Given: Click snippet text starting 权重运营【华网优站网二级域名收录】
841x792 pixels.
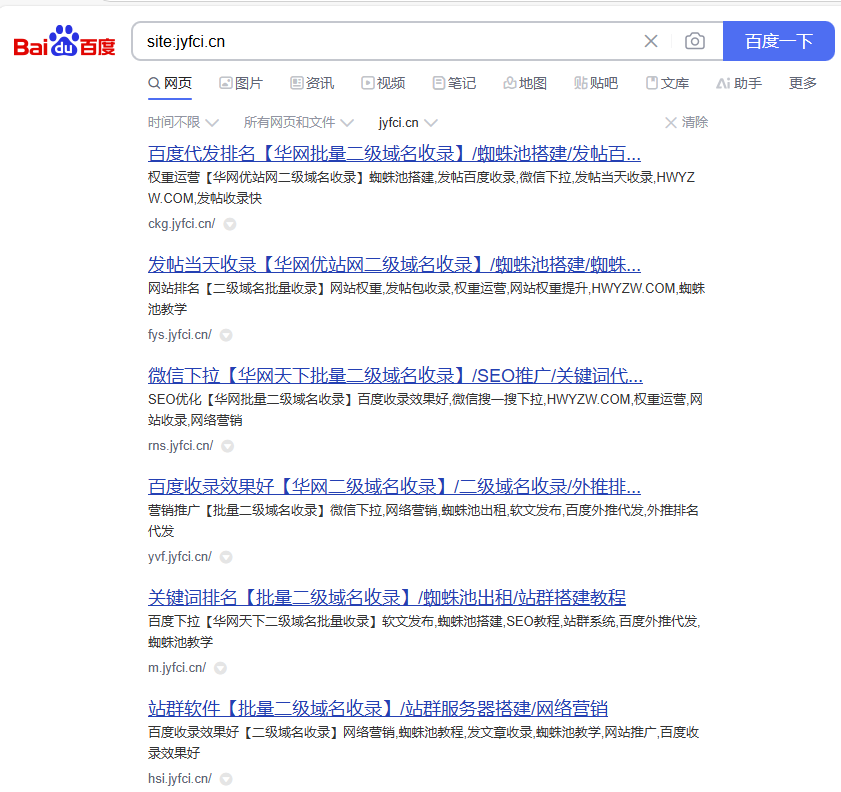Looking at the screenshot, I should click(x=422, y=188).
